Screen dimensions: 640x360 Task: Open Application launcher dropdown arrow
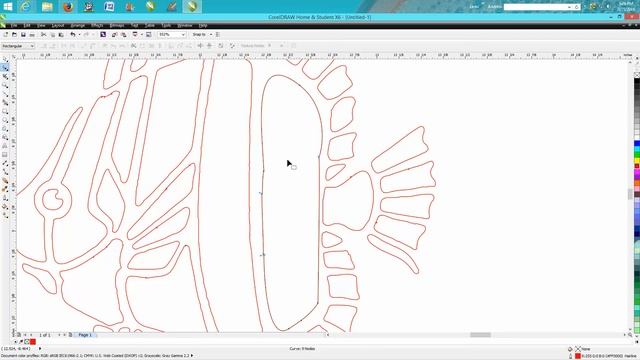[x=141, y=35]
